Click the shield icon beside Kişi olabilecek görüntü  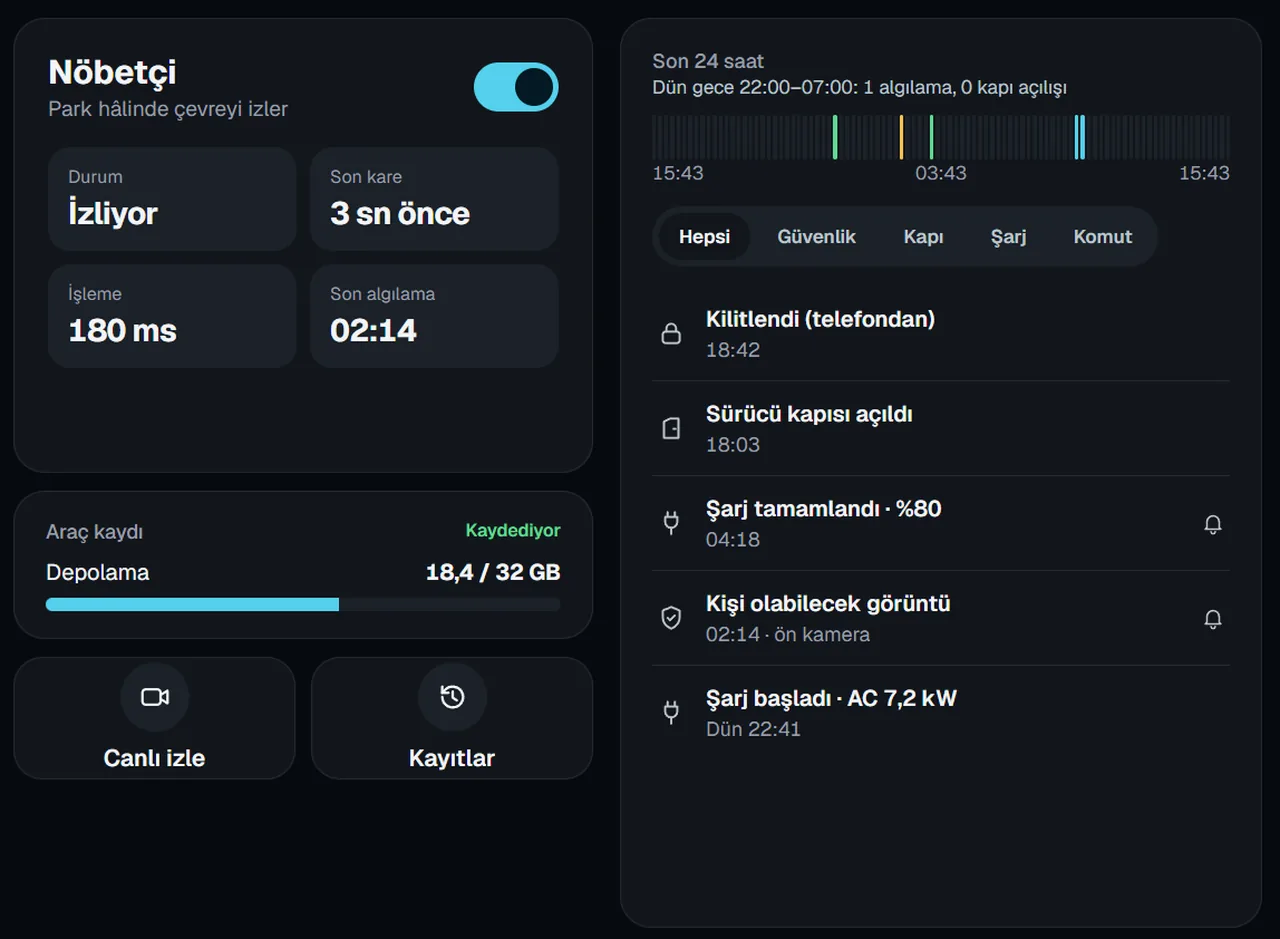tap(671, 618)
